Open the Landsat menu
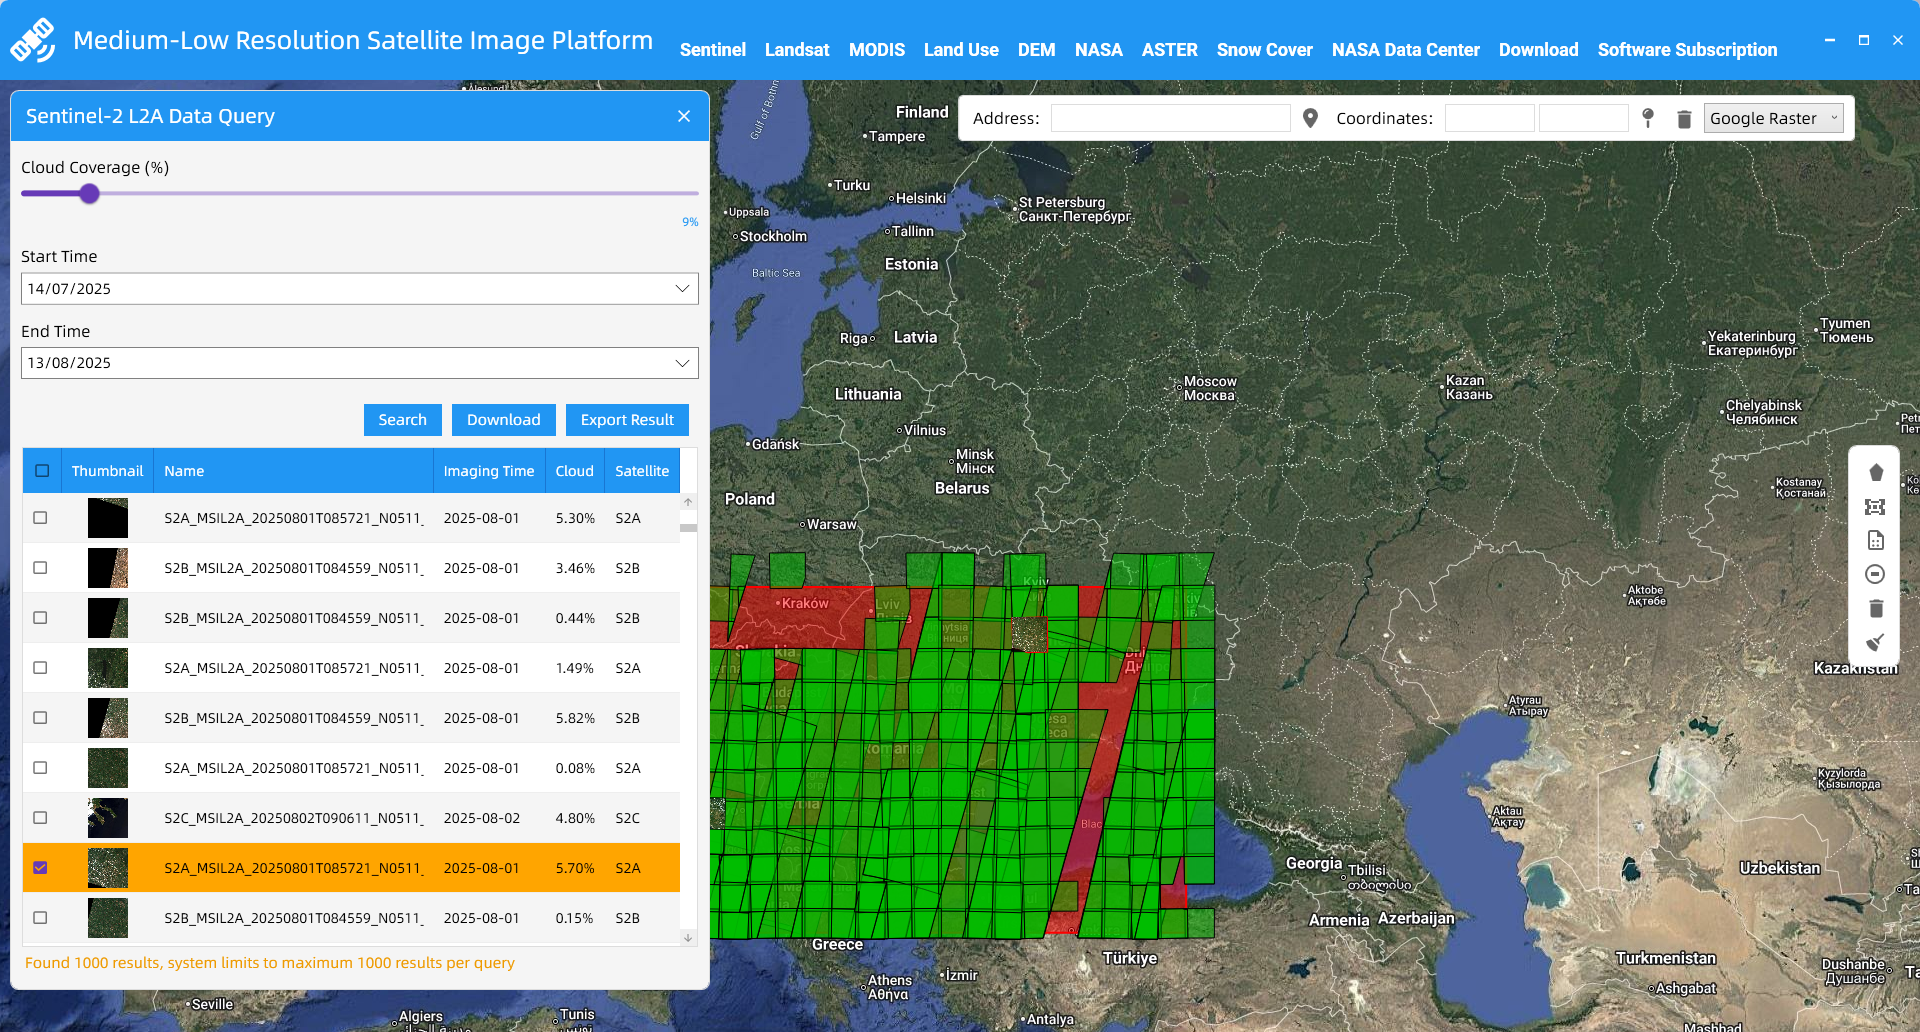Viewport: 1920px width, 1032px height. 797,50
